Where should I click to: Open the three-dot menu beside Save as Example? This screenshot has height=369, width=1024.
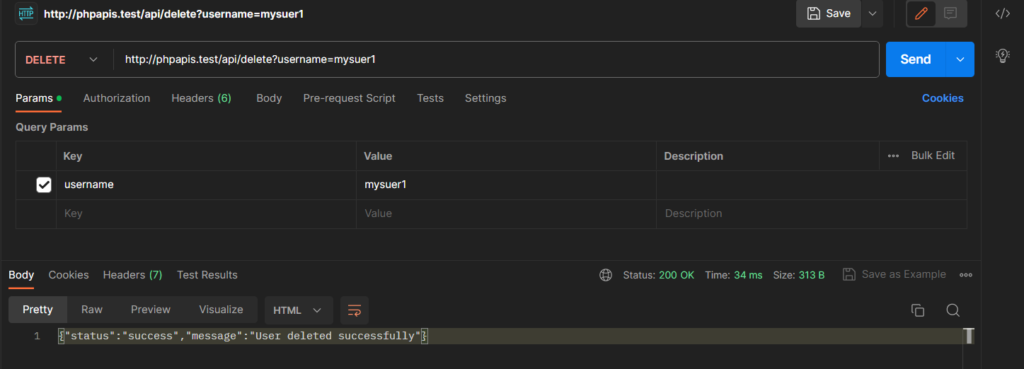tap(966, 275)
